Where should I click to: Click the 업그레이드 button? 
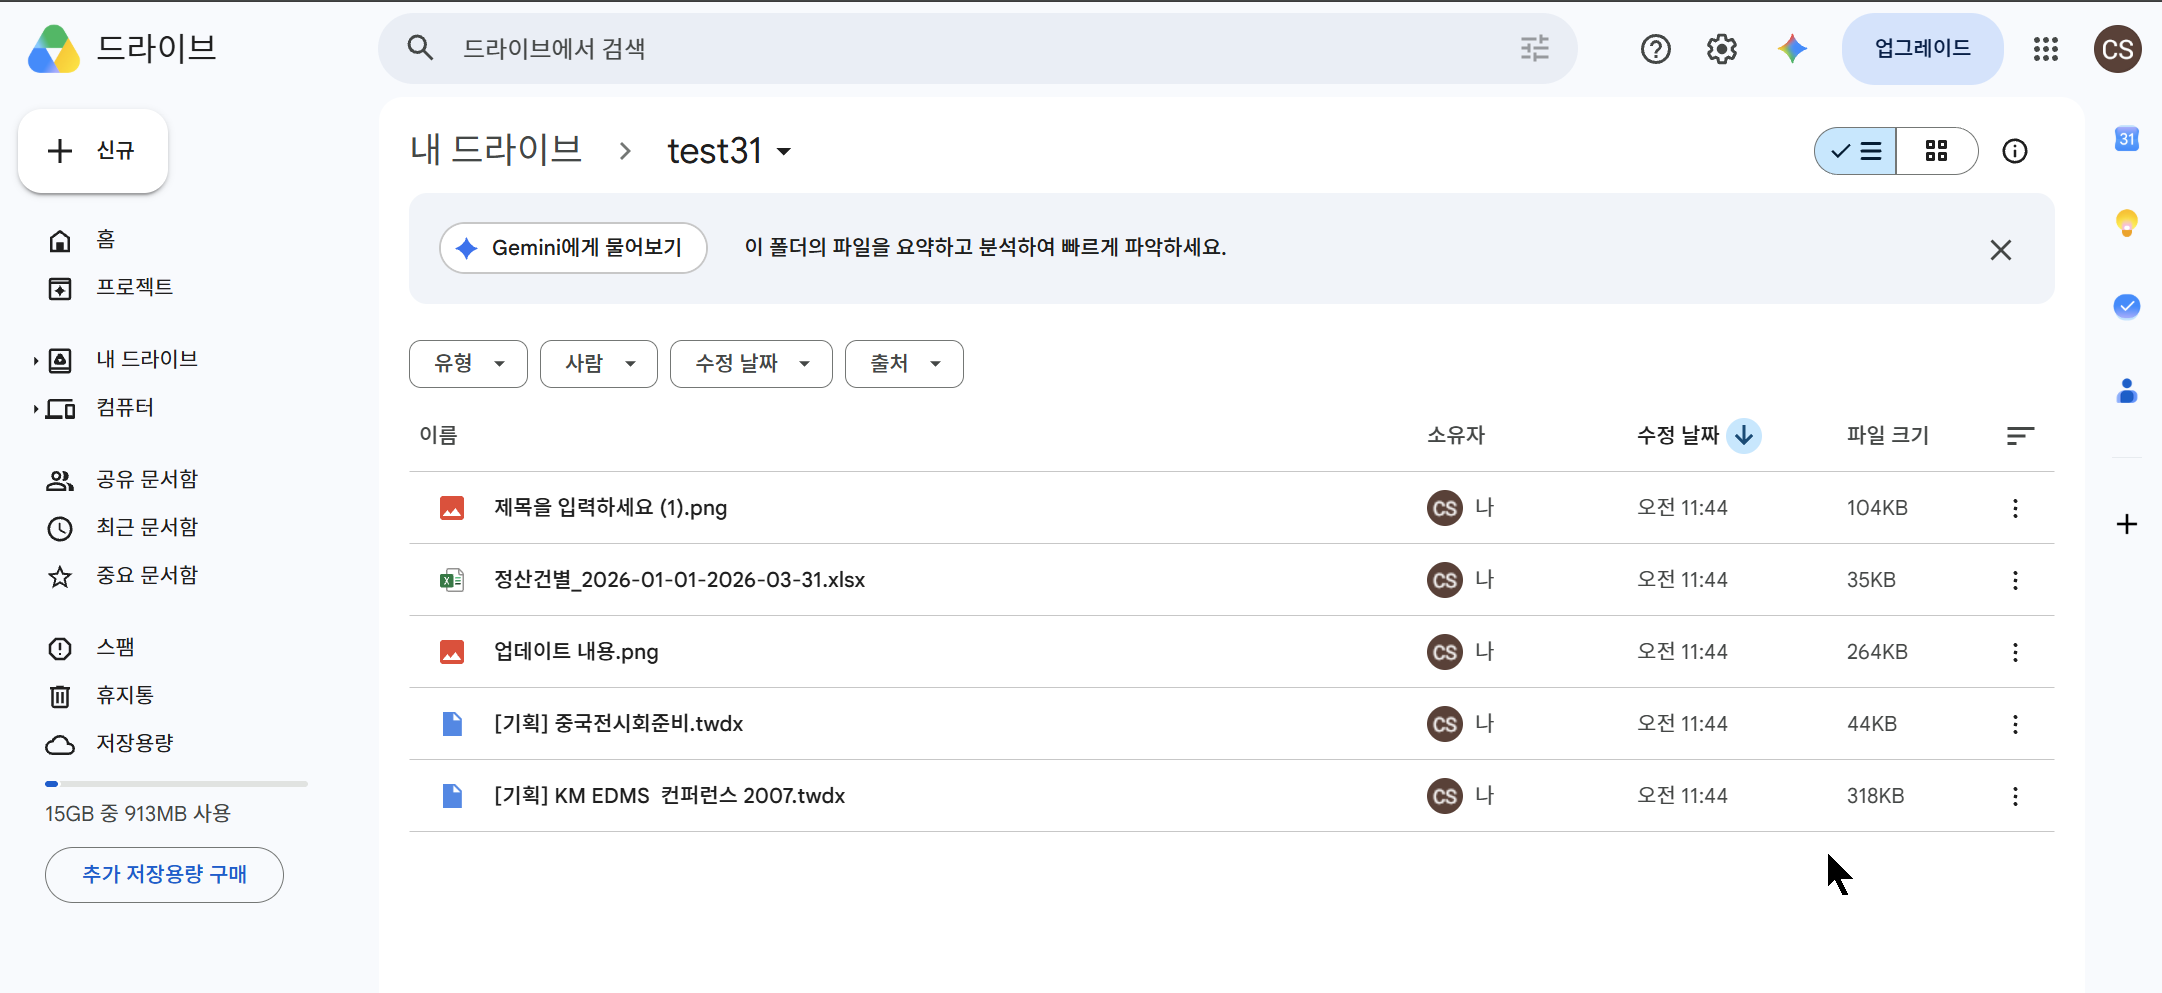click(1922, 49)
